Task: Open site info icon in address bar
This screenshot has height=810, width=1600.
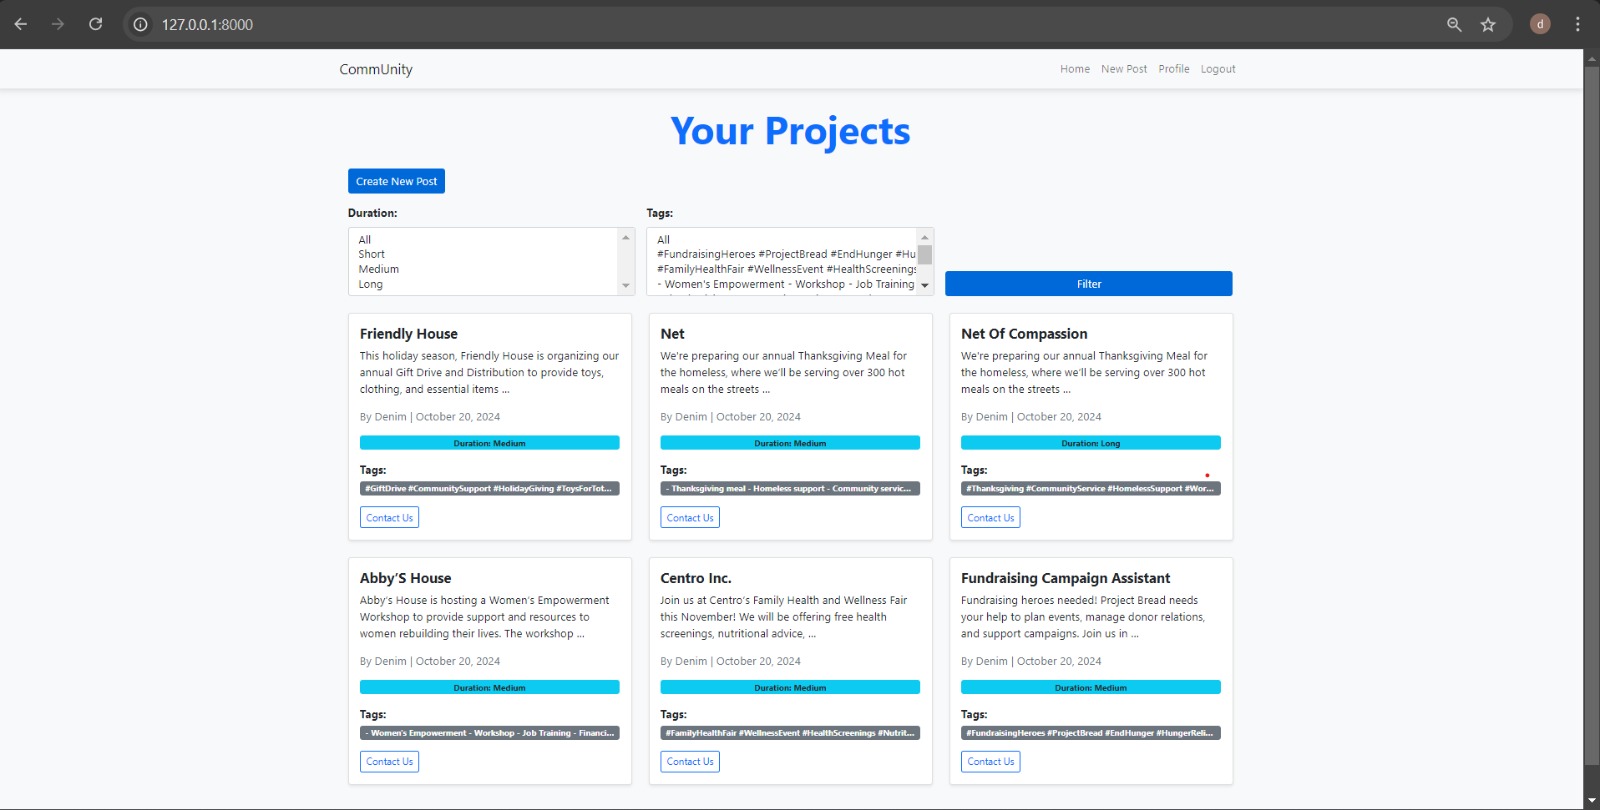Action: [141, 24]
